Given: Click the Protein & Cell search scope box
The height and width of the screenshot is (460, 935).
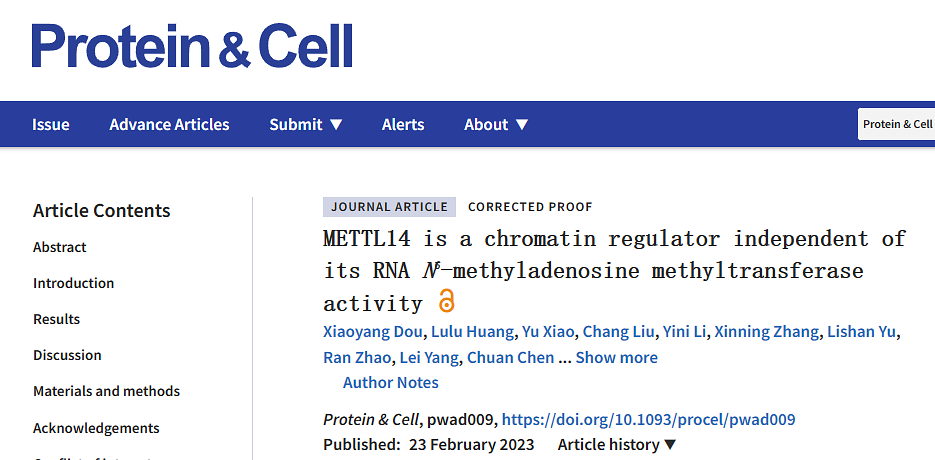Looking at the screenshot, I should click(897, 125).
